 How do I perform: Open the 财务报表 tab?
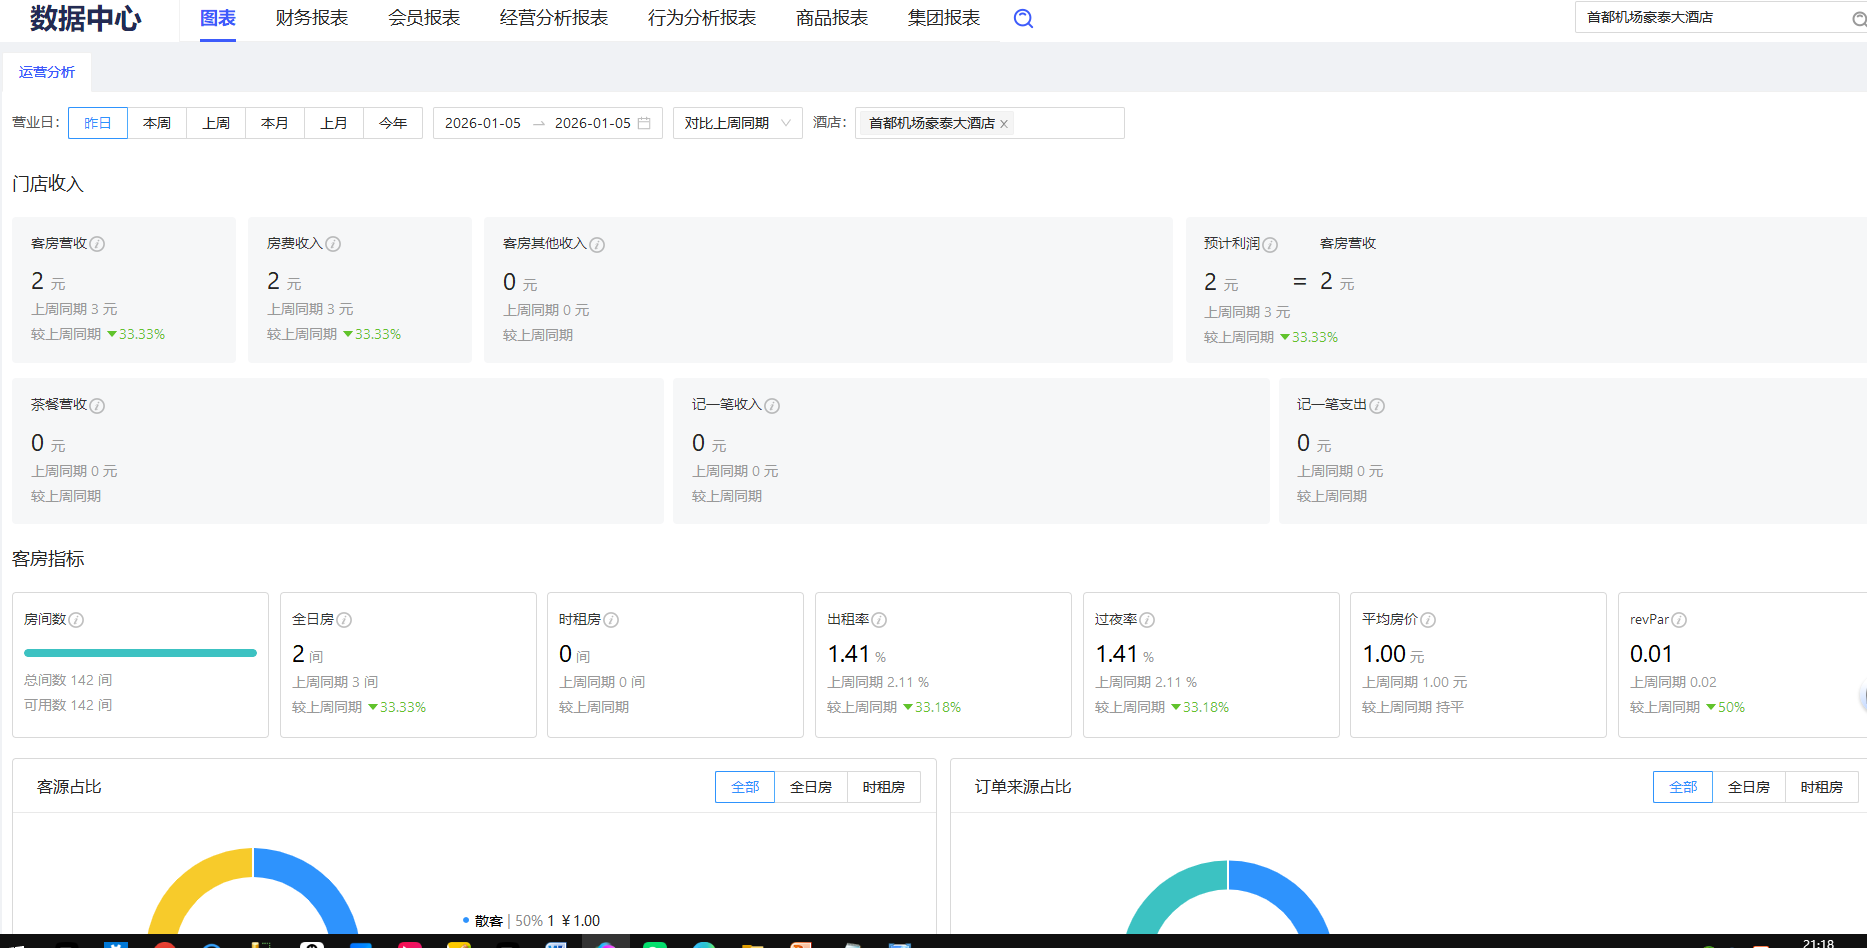(x=312, y=18)
